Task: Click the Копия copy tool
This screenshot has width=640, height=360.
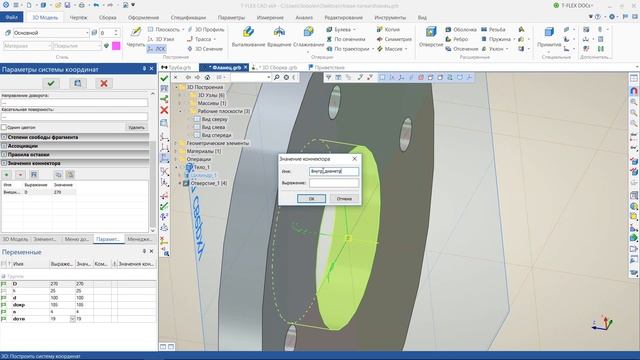Action: click(x=388, y=29)
